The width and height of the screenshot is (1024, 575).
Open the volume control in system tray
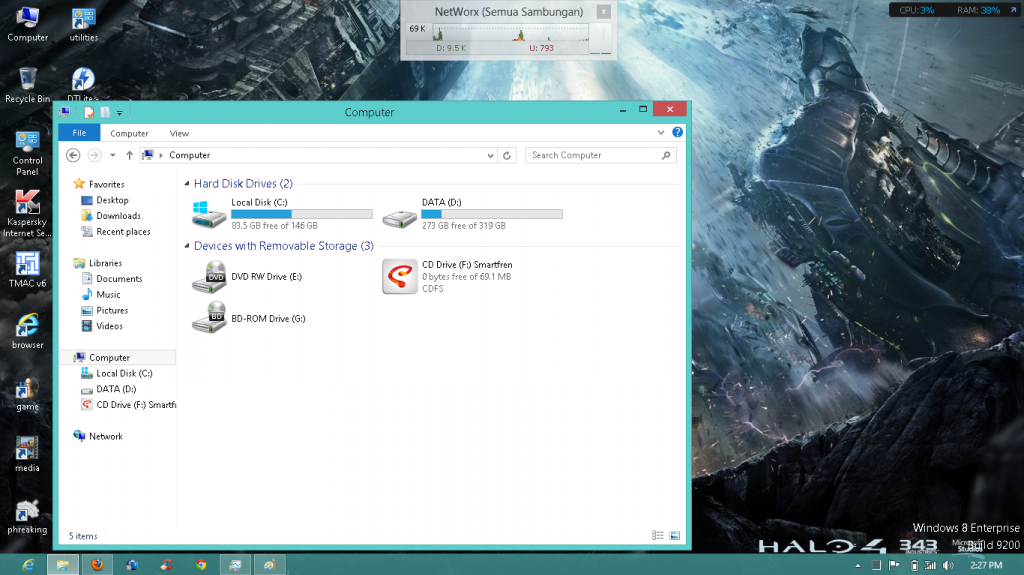click(948, 565)
